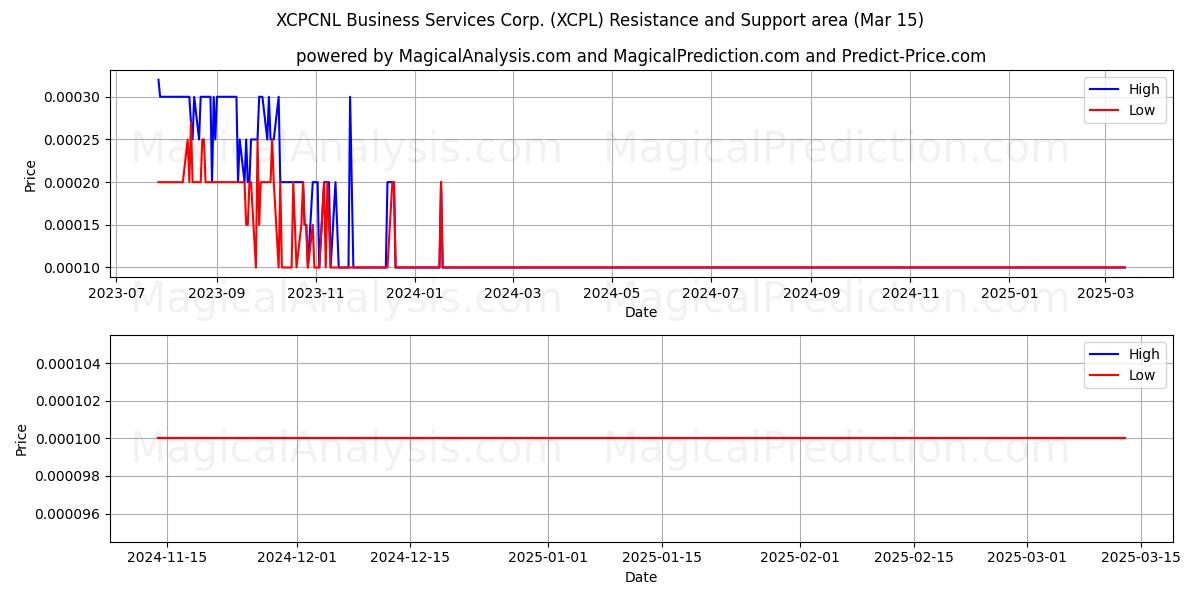Image resolution: width=1200 pixels, height=600 pixels.
Task: Click the 2025-01 tick label in top chart
Action: pyautogui.click(x=1009, y=293)
